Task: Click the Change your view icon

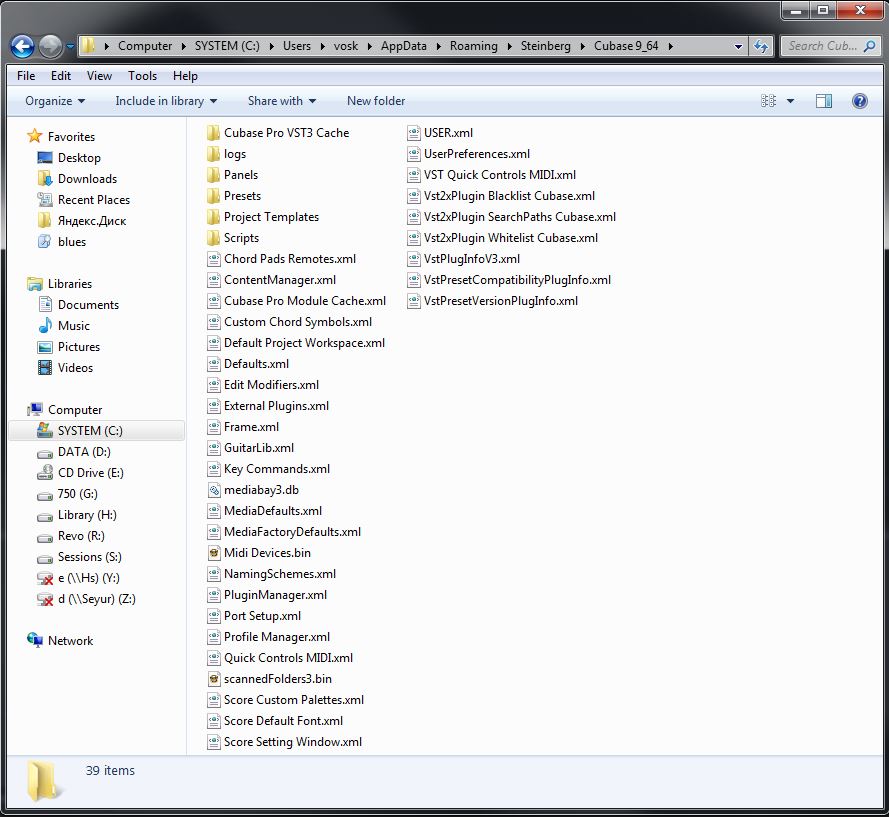Action: point(768,101)
